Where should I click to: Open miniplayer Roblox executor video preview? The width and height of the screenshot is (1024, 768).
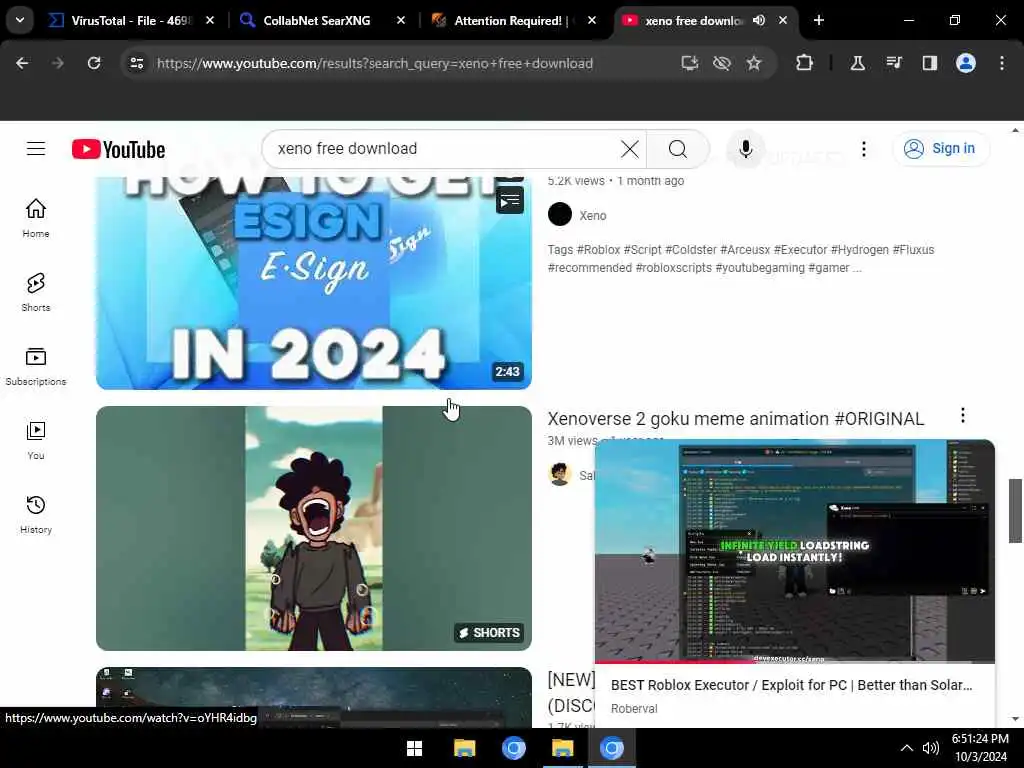(795, 550)
